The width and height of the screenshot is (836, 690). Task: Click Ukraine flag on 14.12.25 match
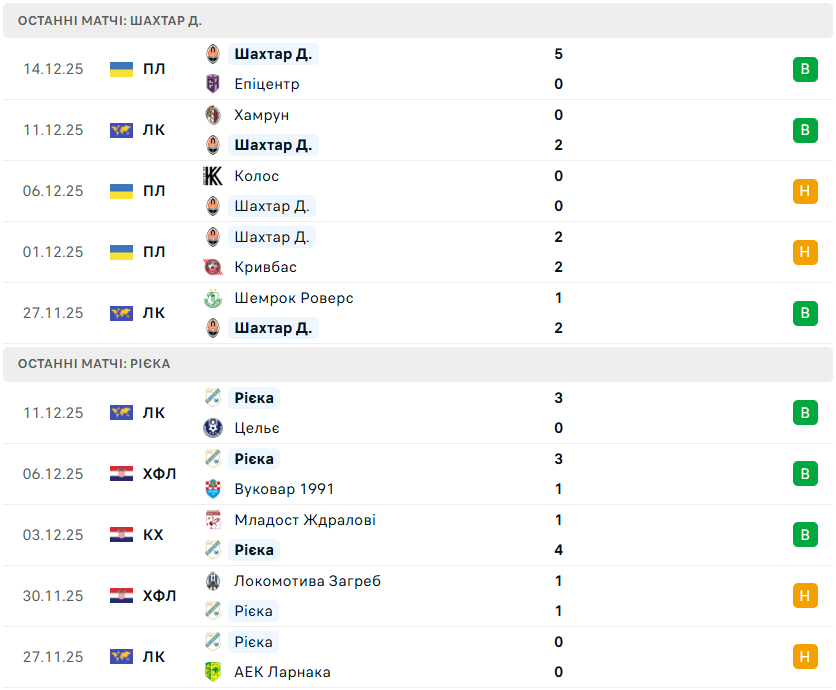pyautogui.click(x=121, y=69)
